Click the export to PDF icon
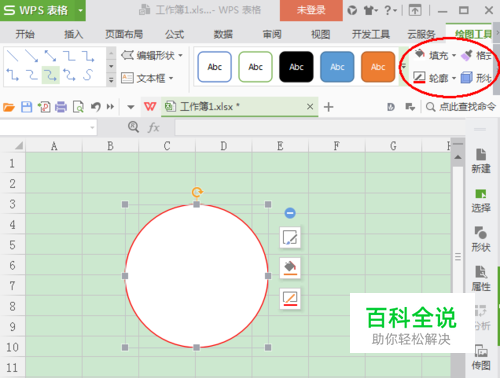This screenshot has height=378, width=500. (x=44, y=107)
